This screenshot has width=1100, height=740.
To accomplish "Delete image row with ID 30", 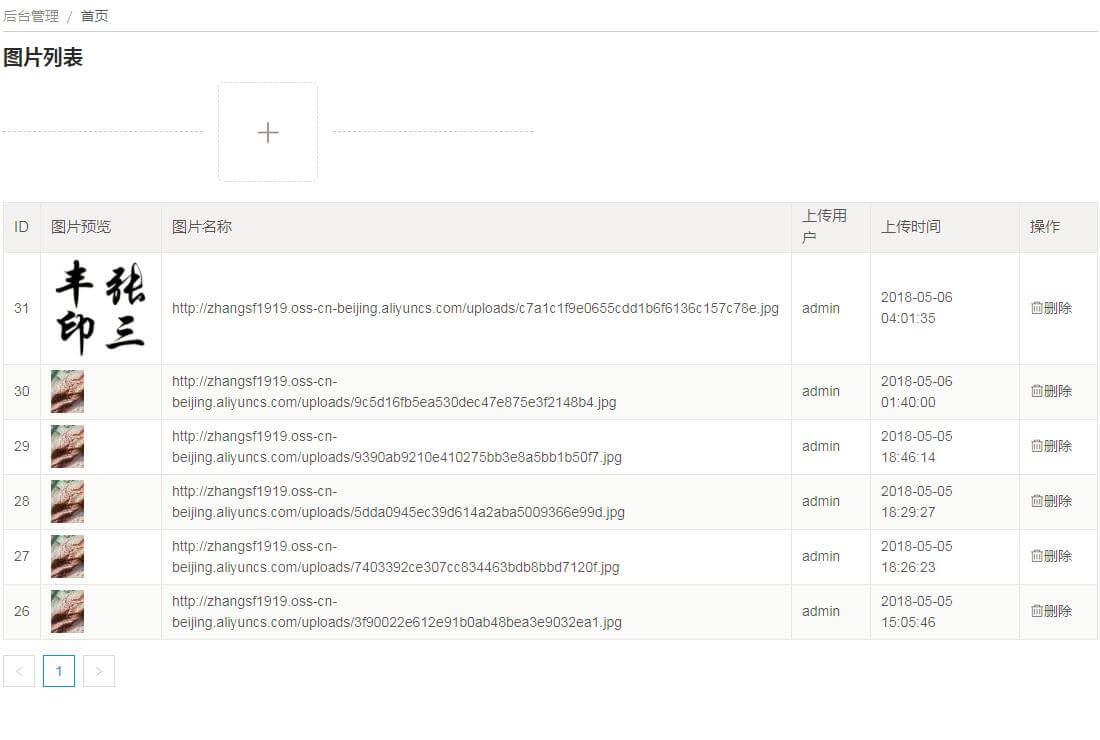I will click(x=1051, y=391).
